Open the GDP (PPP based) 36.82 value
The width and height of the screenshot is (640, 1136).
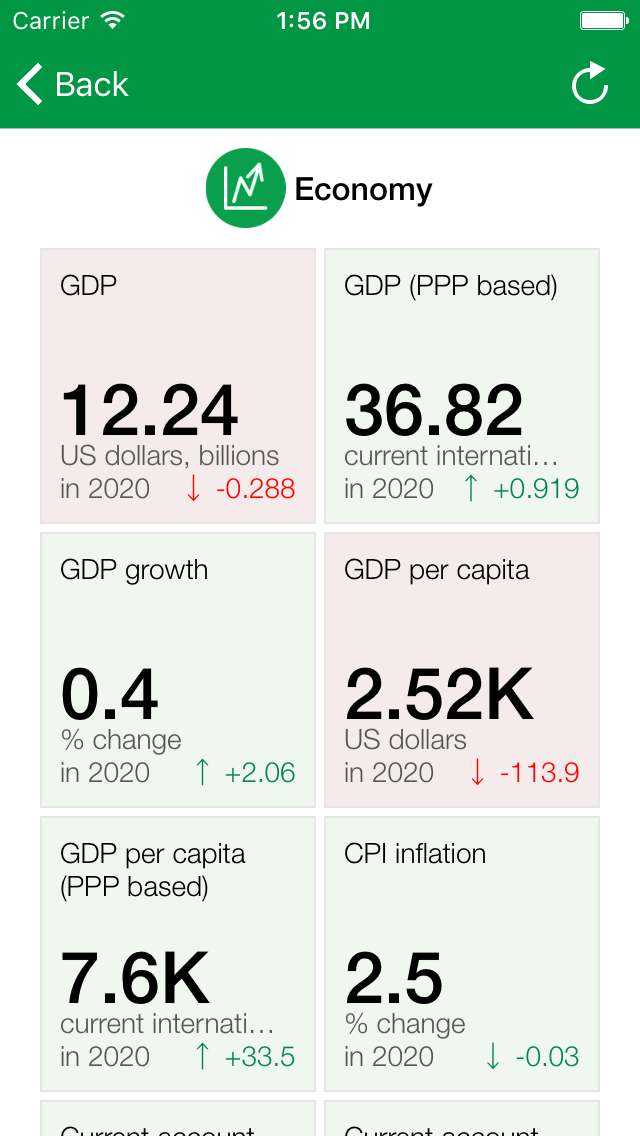pos(434,410)
